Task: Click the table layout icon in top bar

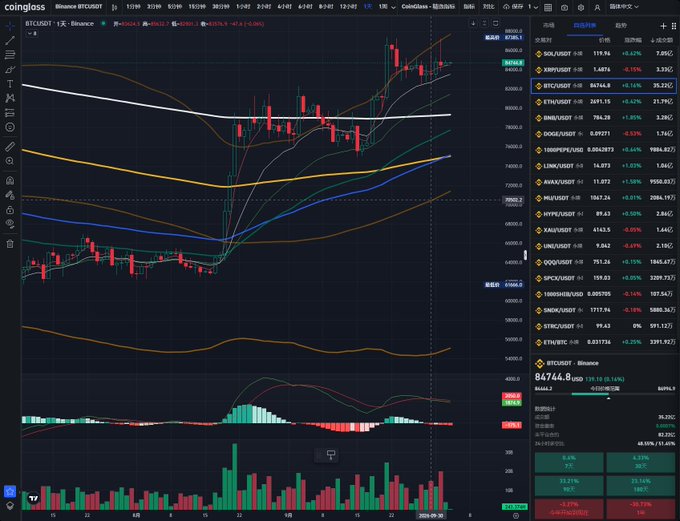Action: point(548,7)
